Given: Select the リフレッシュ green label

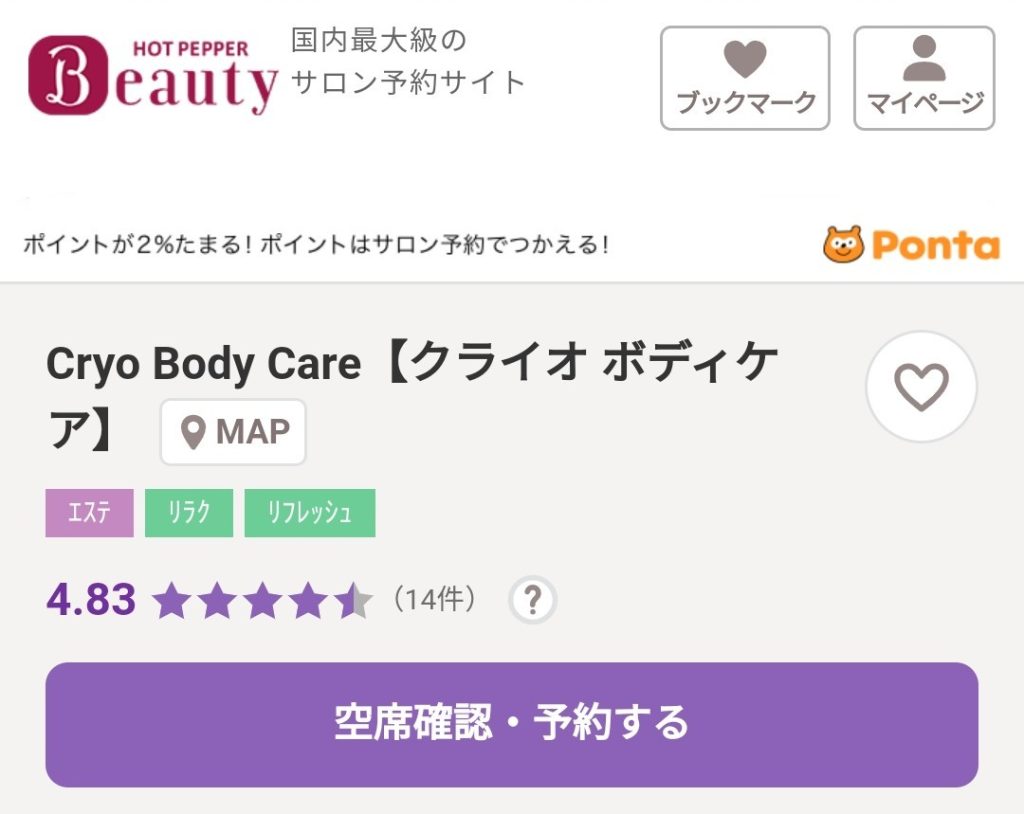Looking at the screenshot, I should [x=310, y=512].
